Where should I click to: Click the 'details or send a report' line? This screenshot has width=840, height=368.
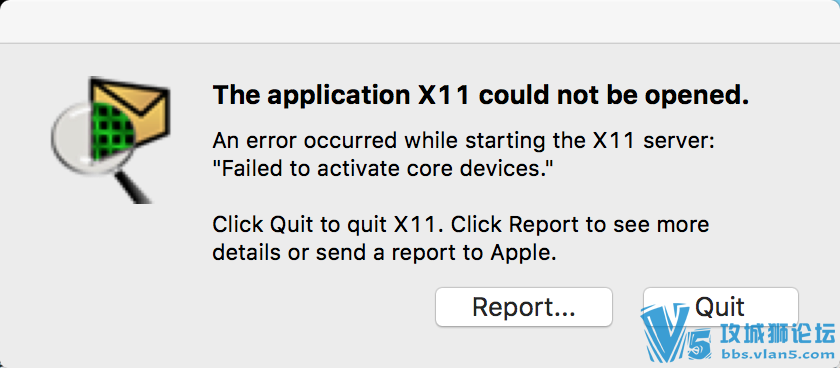click(x=385, y=252)
